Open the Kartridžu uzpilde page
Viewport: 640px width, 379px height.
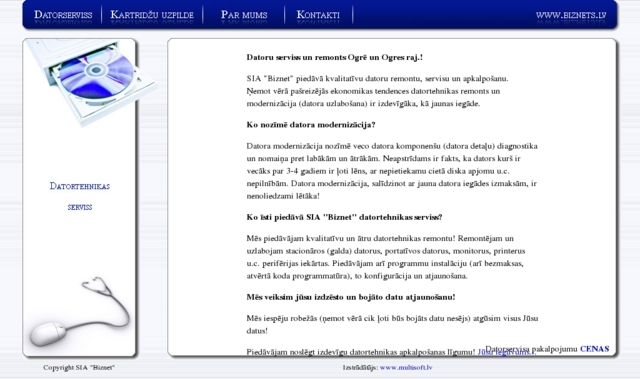point(152,15)
